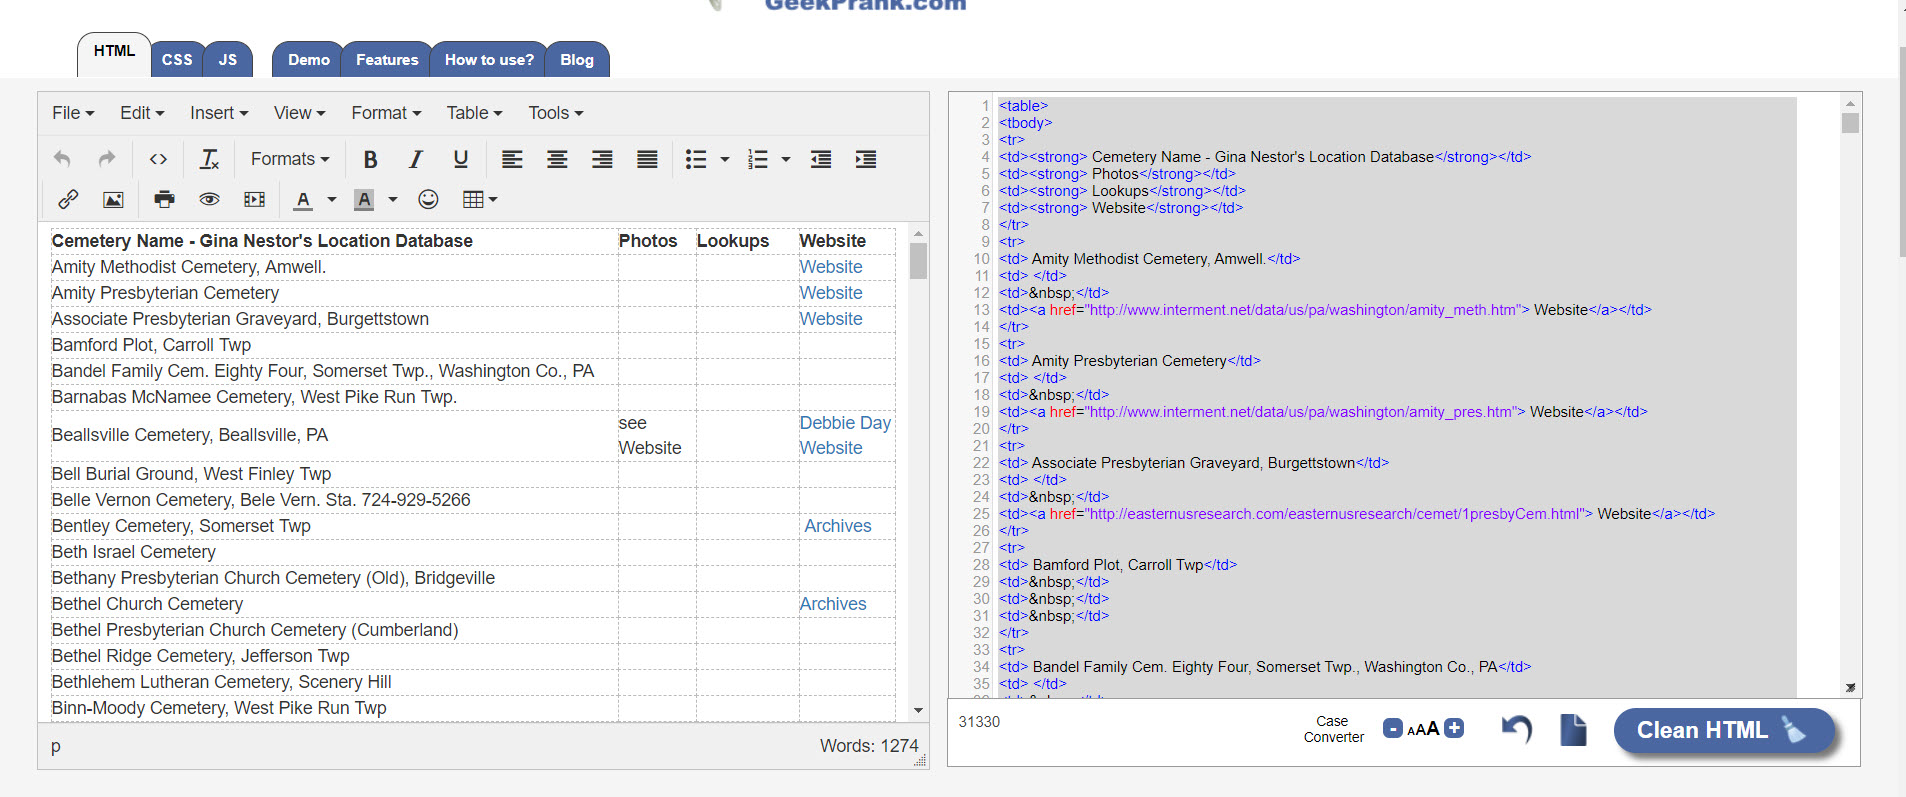Open the Blog tab
This screenshot has width=1906, height=797.
pyautogui.click(x=577, y=60)
